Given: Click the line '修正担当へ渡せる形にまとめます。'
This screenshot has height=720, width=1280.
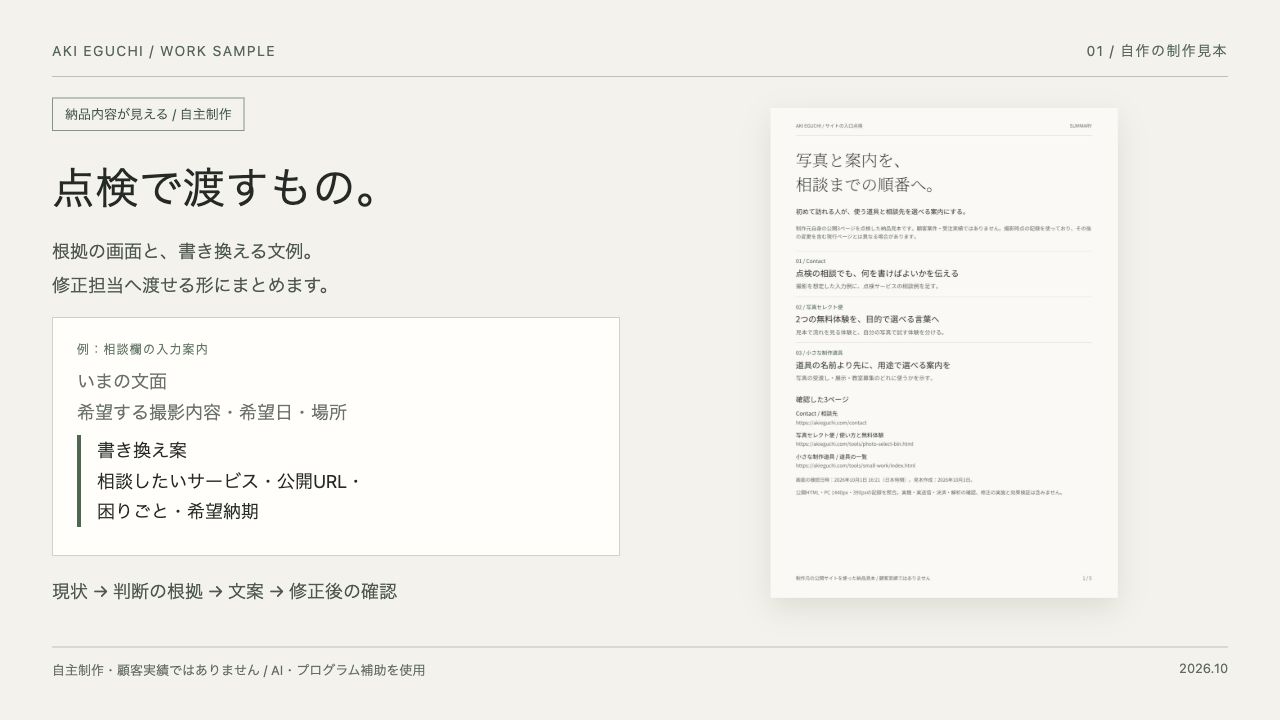Looking at the screenshot, I should [191, 285].
